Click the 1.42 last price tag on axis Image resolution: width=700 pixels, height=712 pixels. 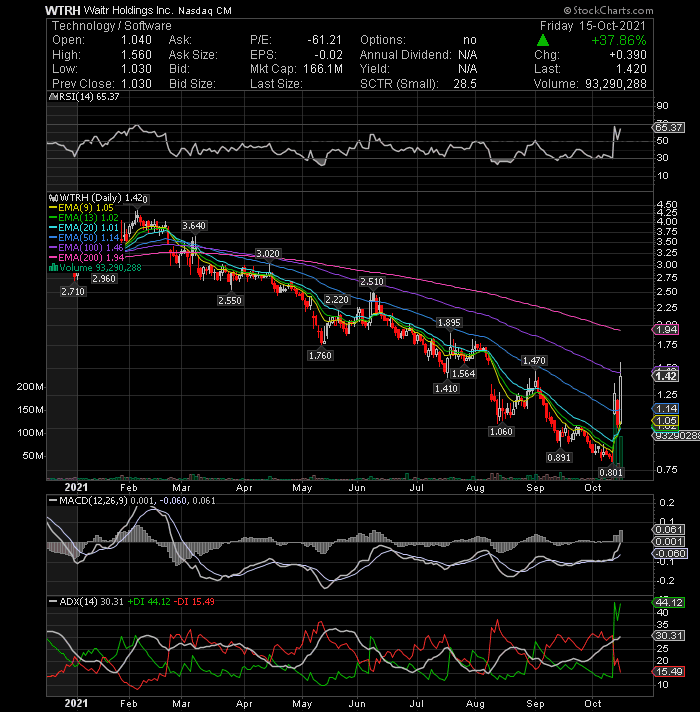coord(666,376)
